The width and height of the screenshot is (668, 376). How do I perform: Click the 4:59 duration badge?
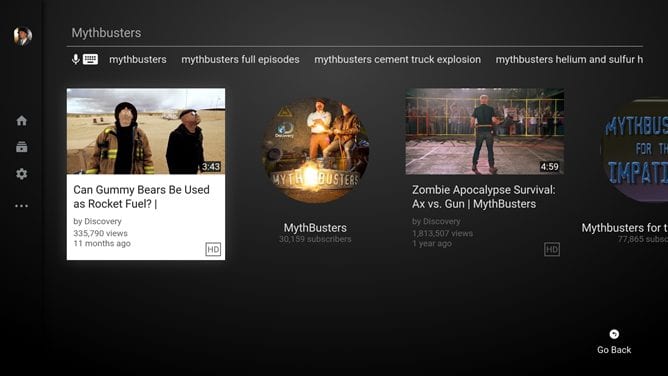pyautogui.click(x=550, y=166)
